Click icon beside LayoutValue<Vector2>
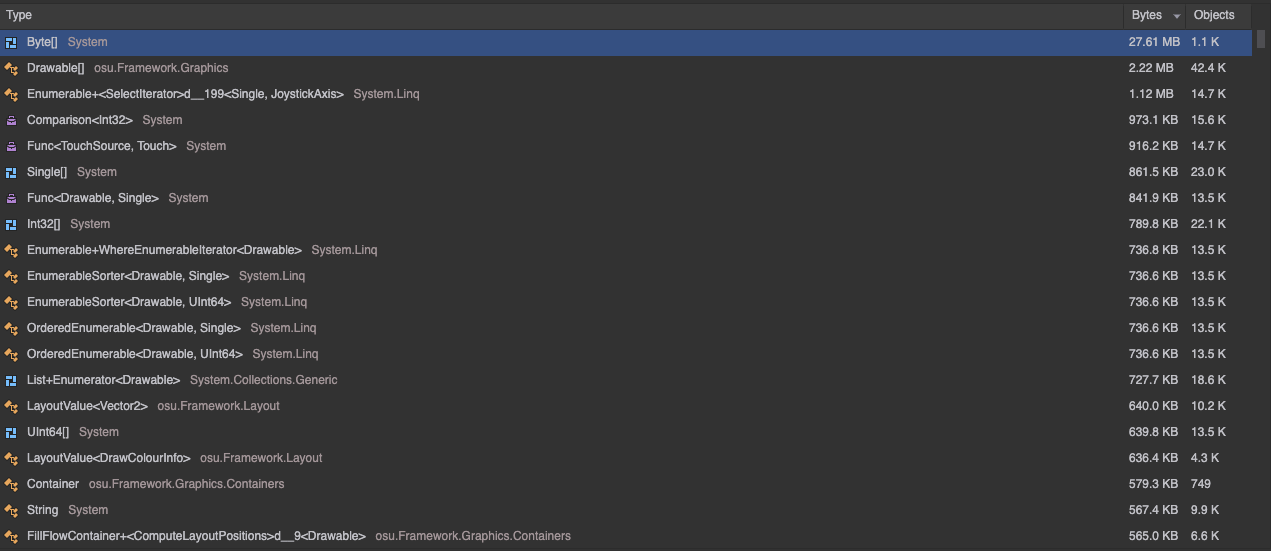Screen dimensions: 1271x551 click(x=11, y=406)
